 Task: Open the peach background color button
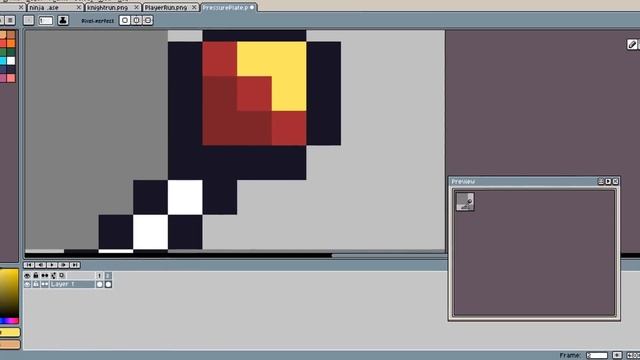click(10, 344)
